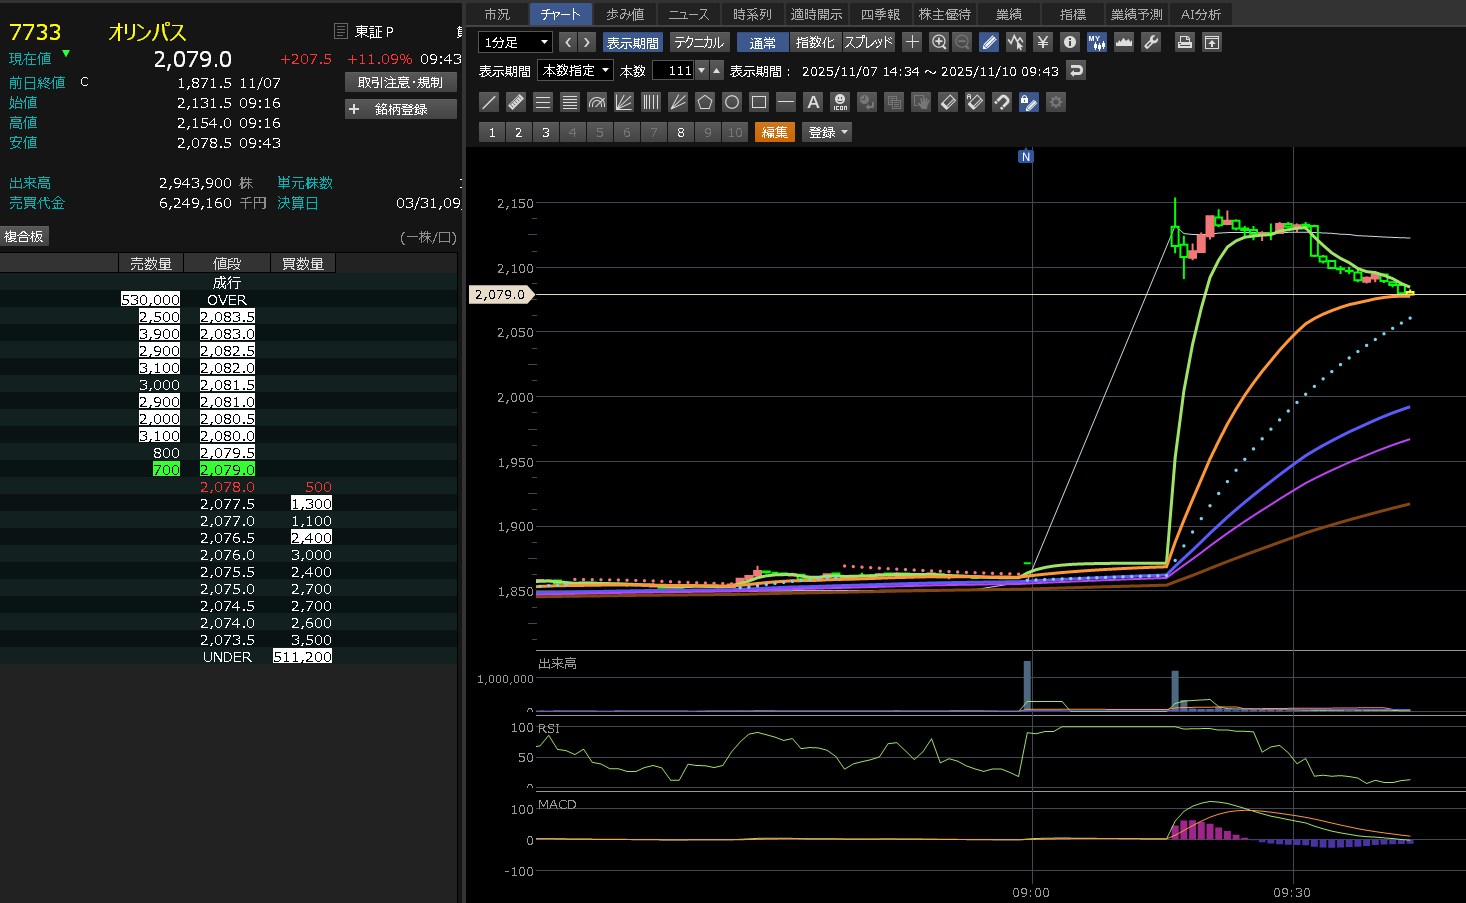Open the 四季報 tab
The width and height of the screenshot is (1466, 903).
pyautogui.click(x=880, y=14)
